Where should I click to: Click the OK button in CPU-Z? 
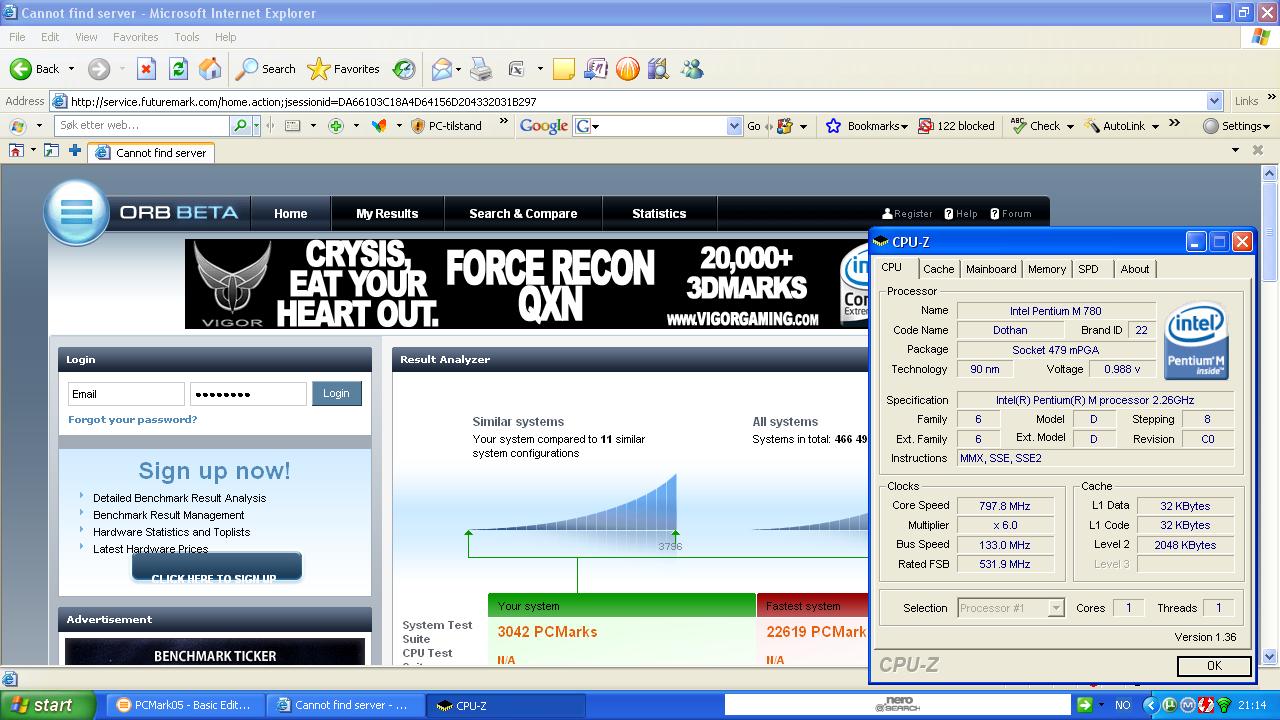1214,666
